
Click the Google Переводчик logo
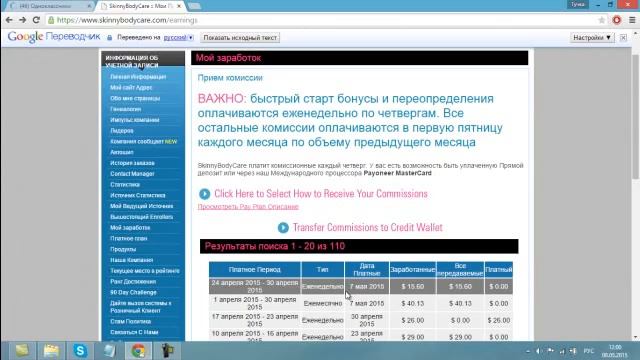coord(54,37)
